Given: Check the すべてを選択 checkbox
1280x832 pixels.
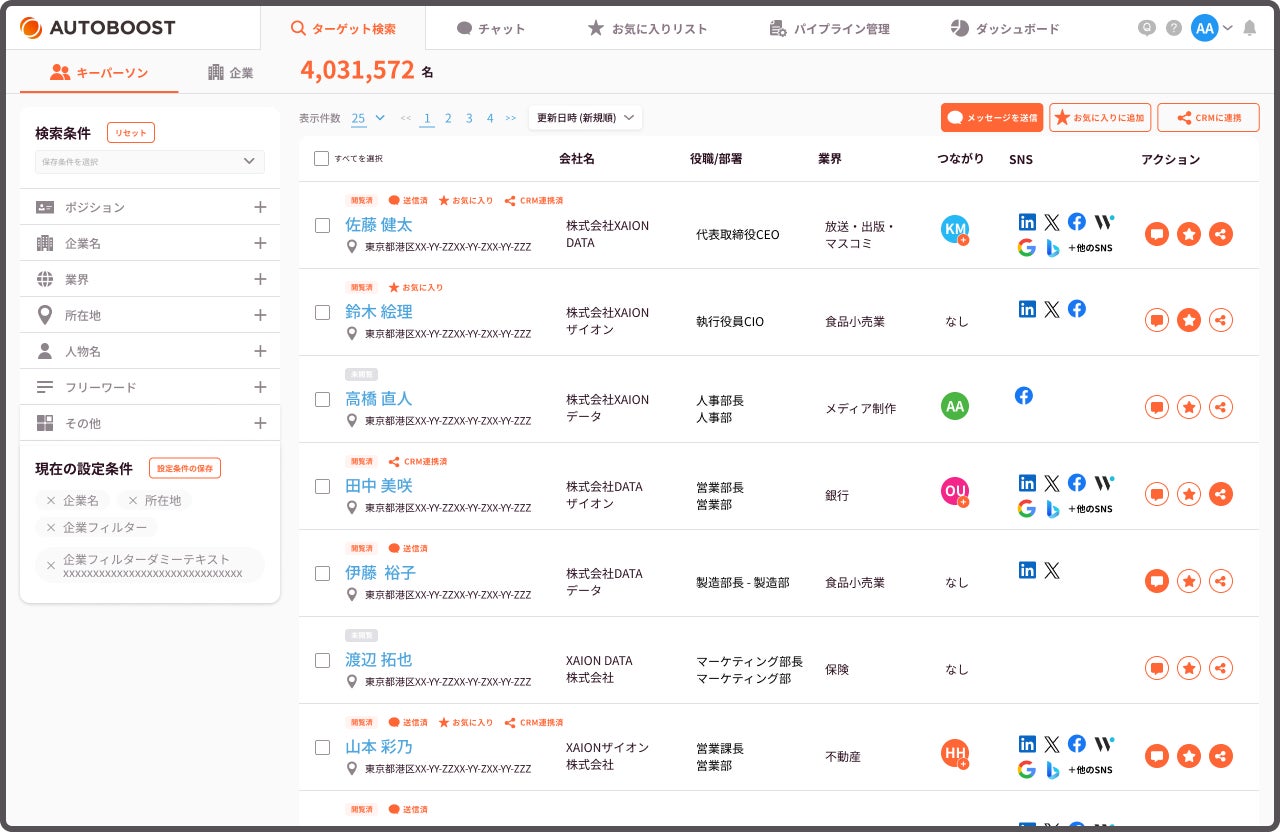Looking at the screenshot, I should (x=321, y=158).
